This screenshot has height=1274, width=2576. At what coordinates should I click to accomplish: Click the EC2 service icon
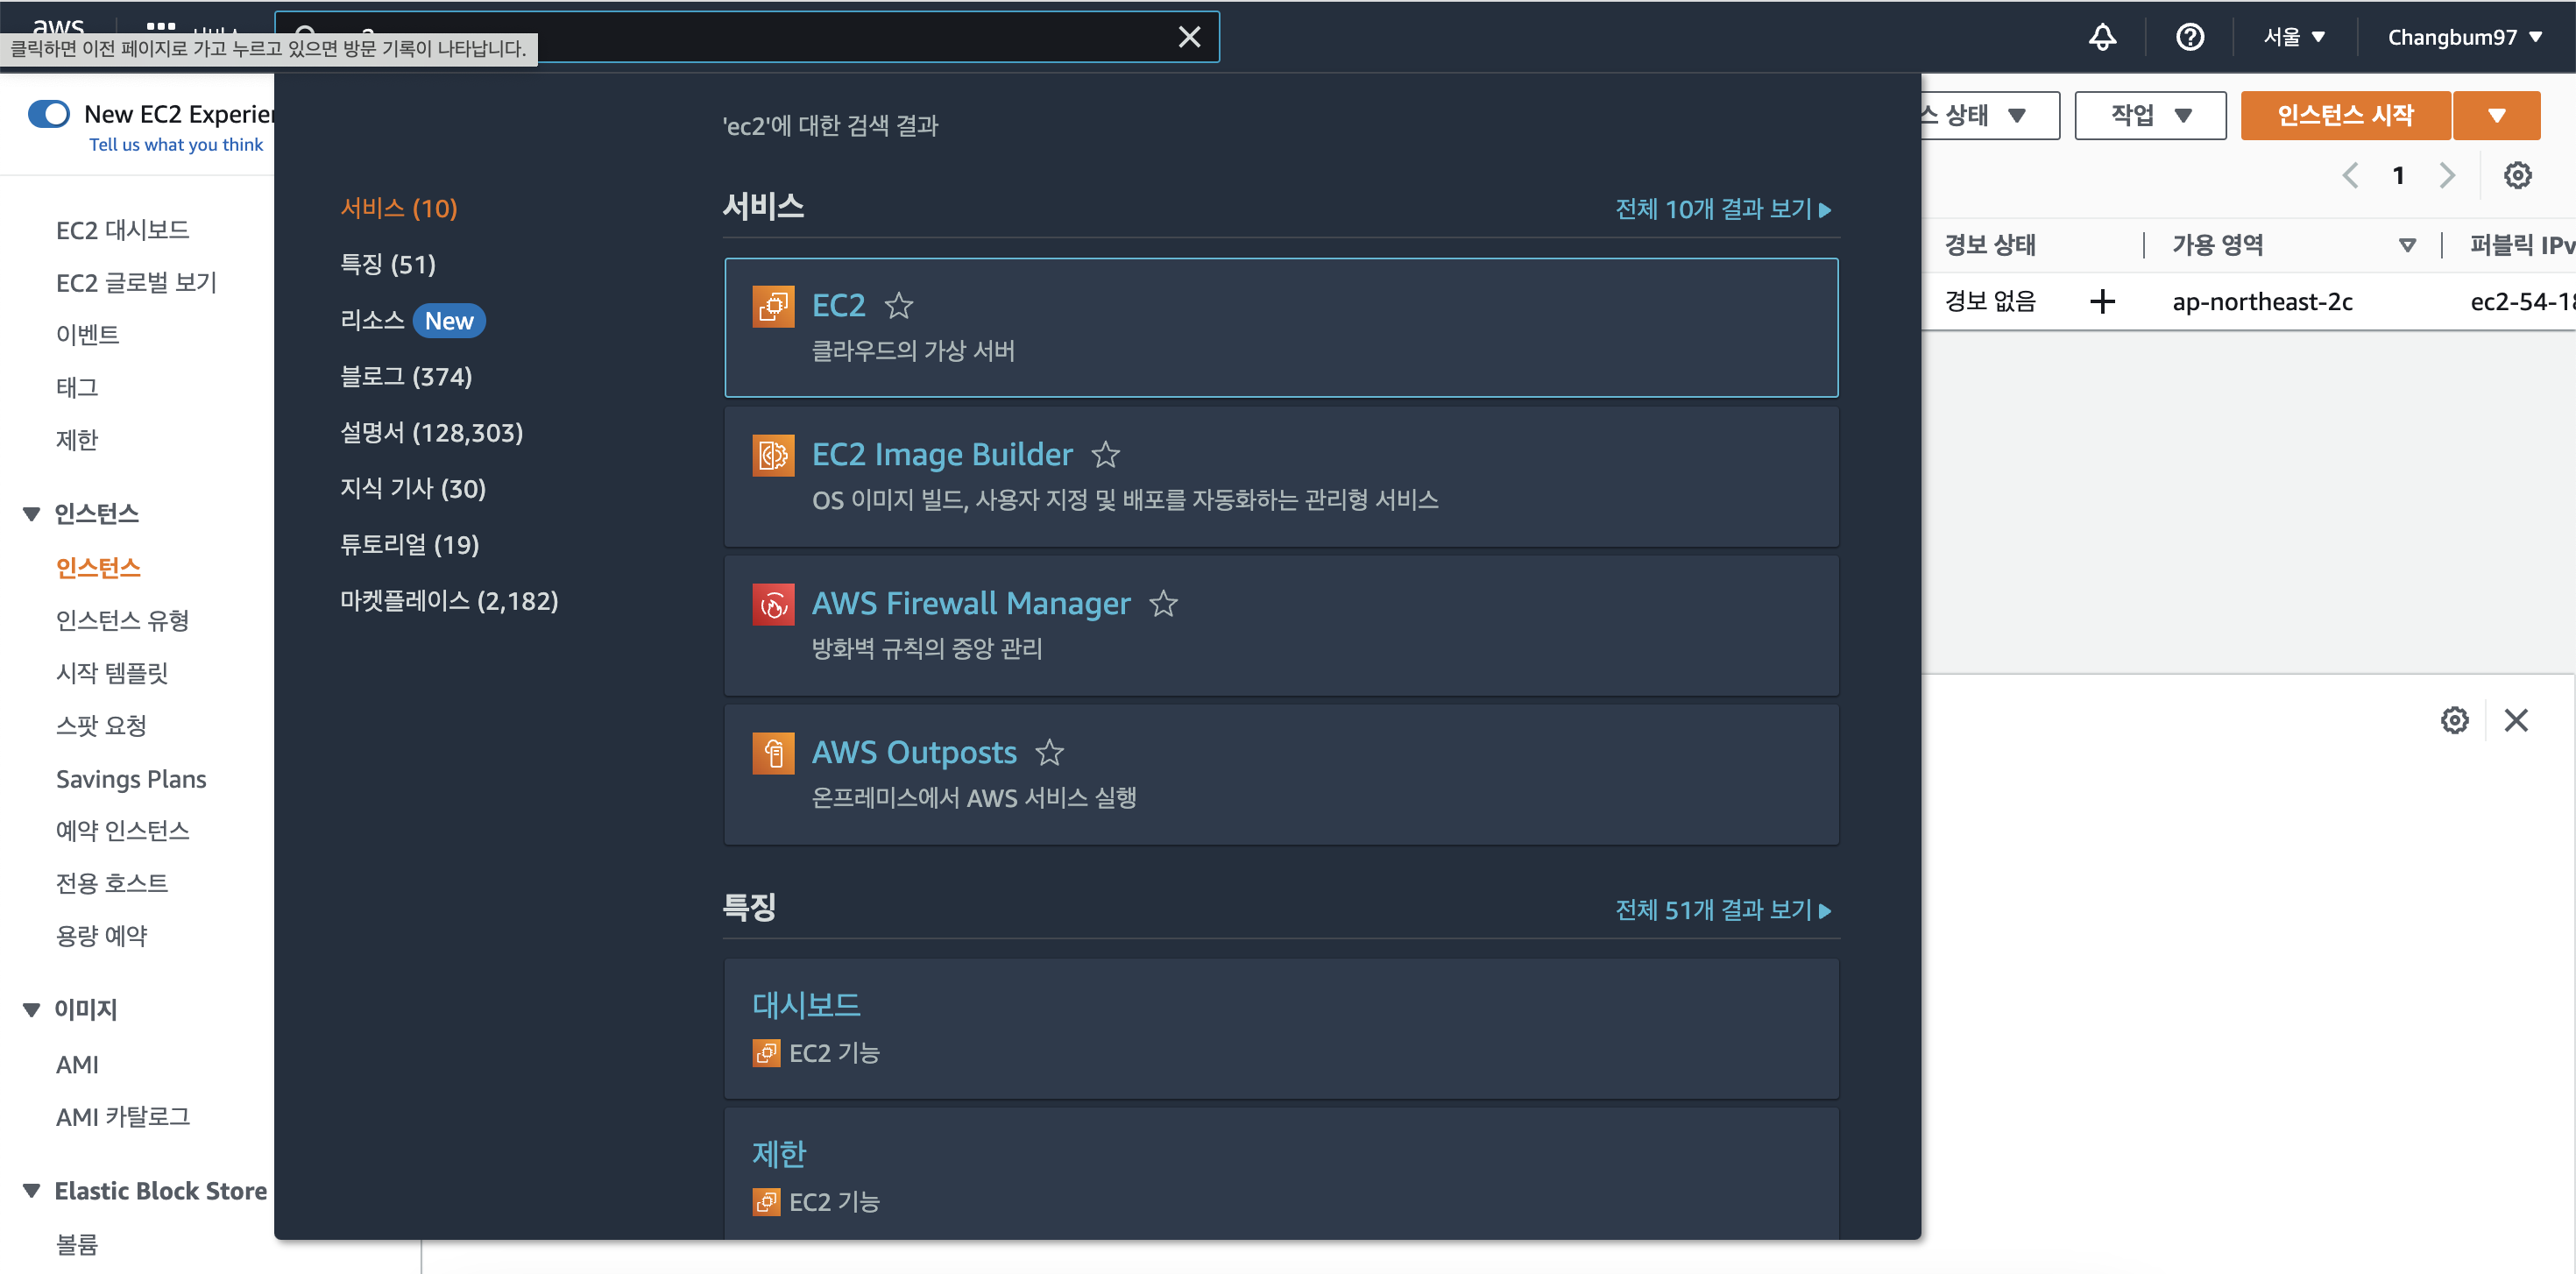(773, 306)
